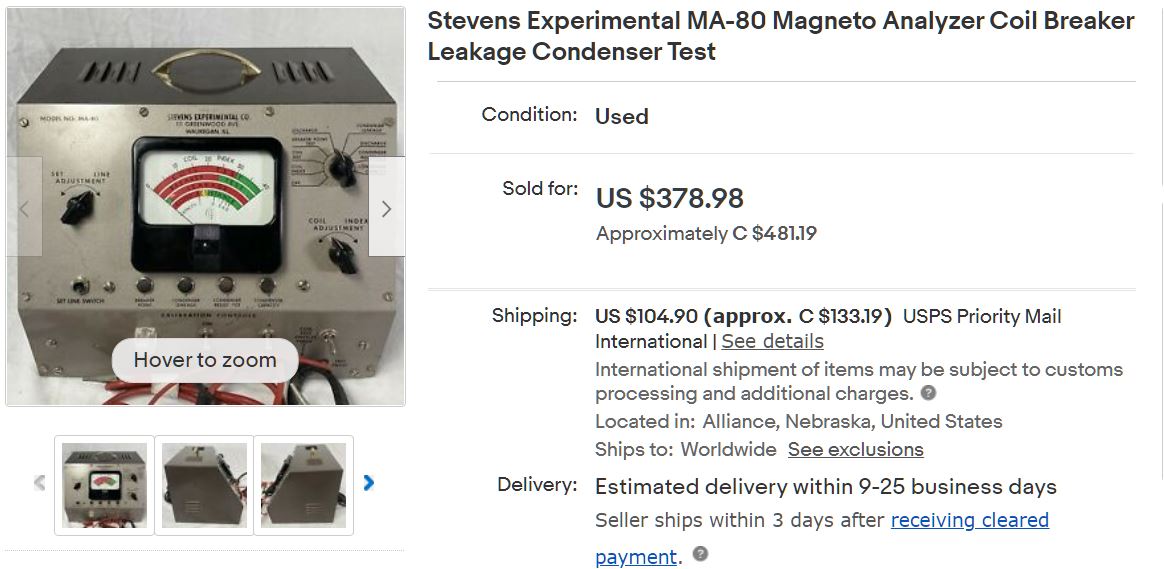Advance thumbnail strip with blue arrow
Image resolution: width=1164 pixels, height=569 pixels.
[x=369, y=483]
